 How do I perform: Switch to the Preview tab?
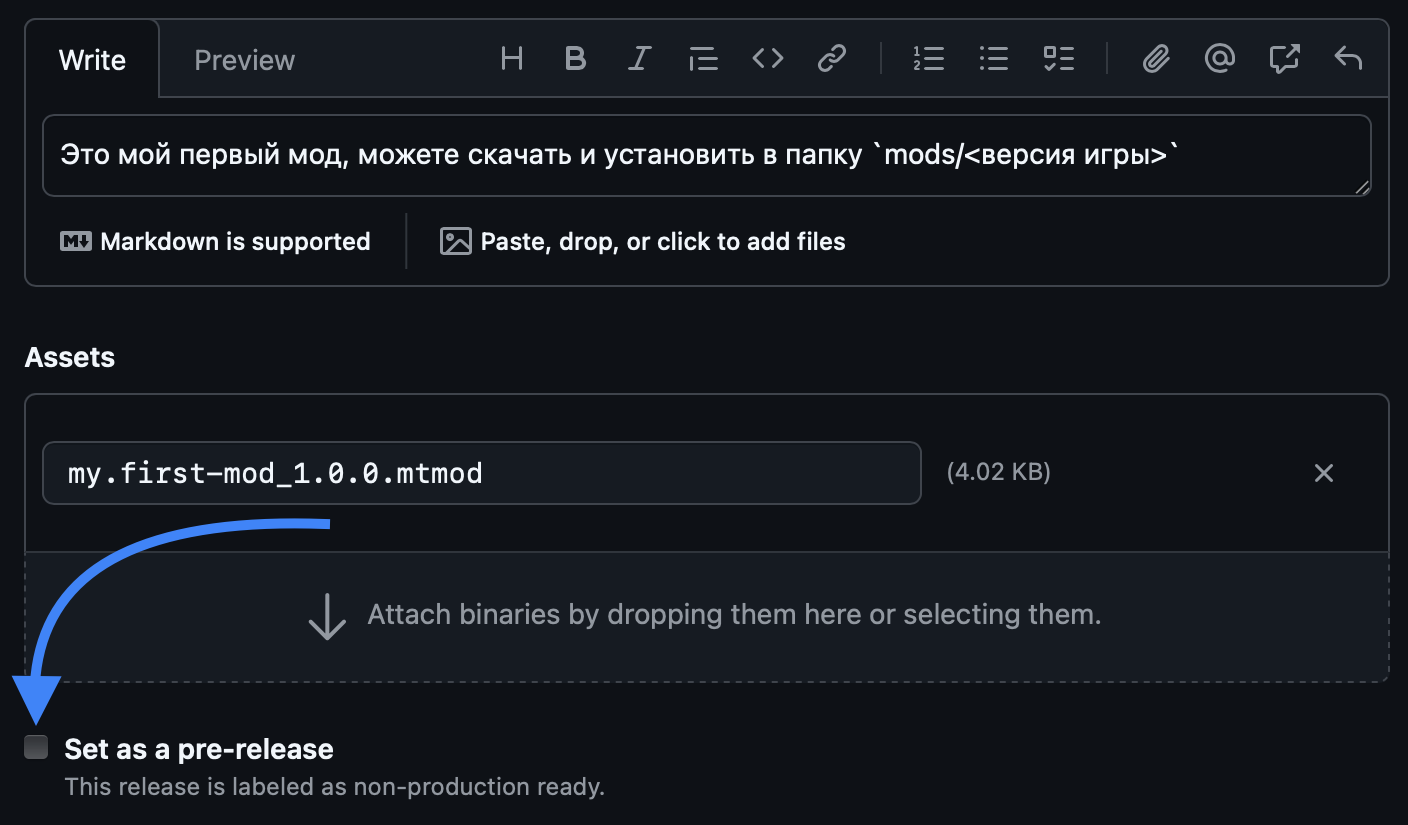point(244,59)
